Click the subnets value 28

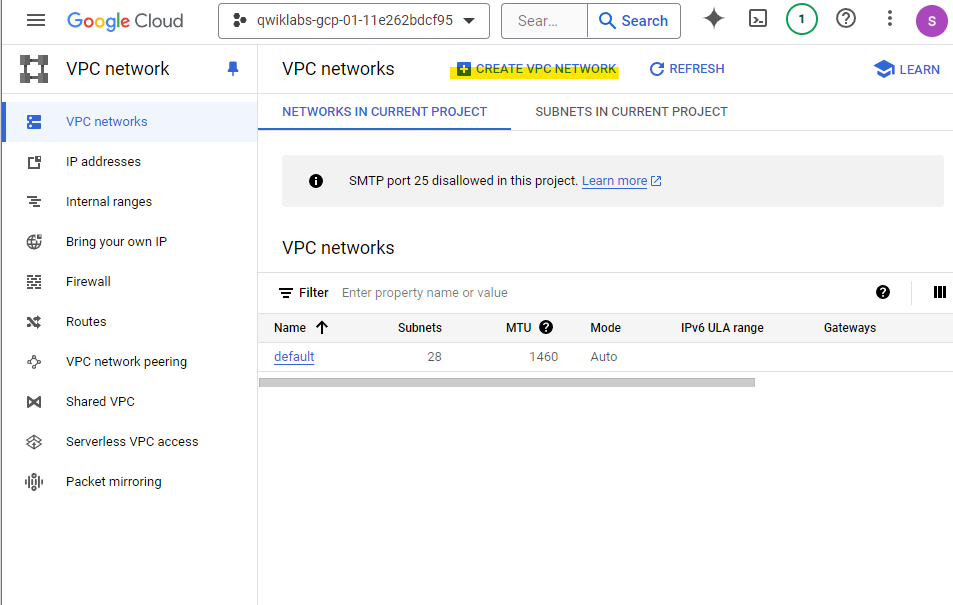434,356
